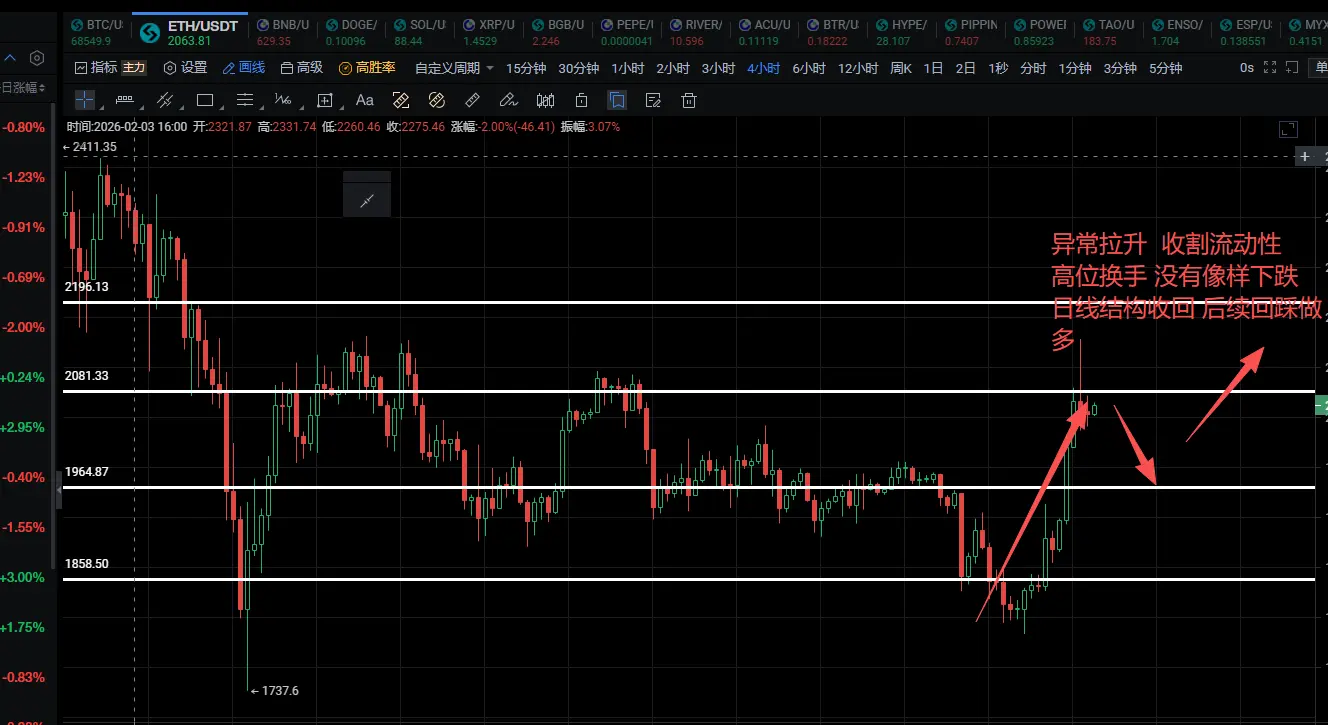Switch to the 12小时 timeframe

tap(858, 68)
